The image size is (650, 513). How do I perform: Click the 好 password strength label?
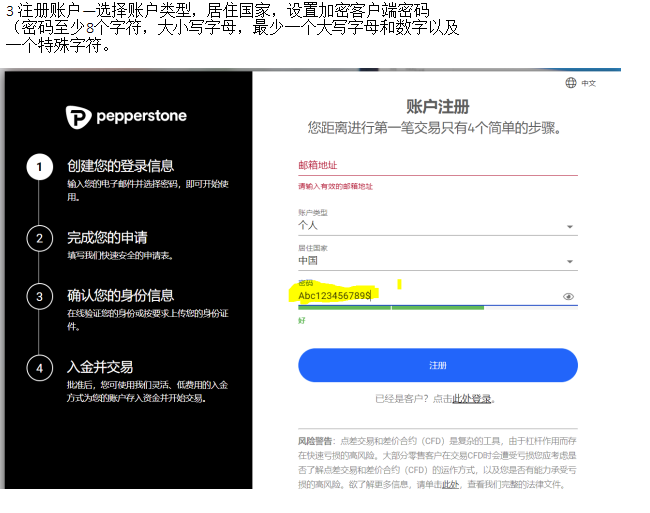coord(302,320)
